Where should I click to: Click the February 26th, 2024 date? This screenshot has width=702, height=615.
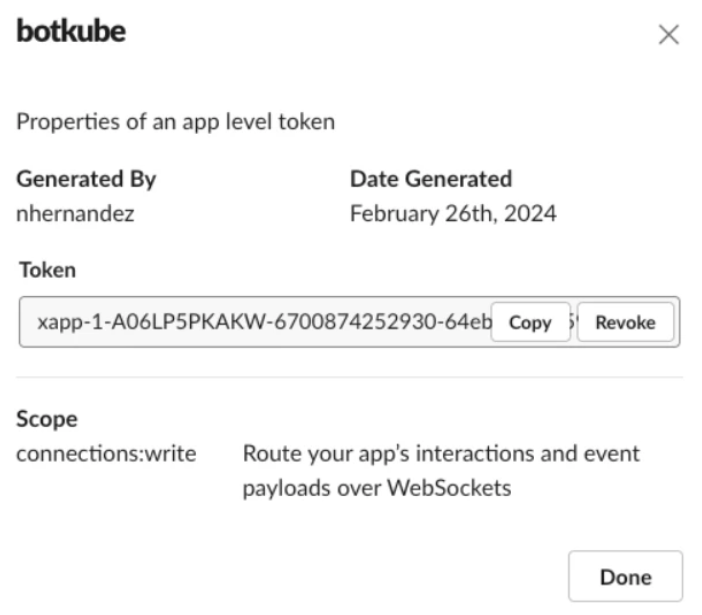click(x=453, y=213)
